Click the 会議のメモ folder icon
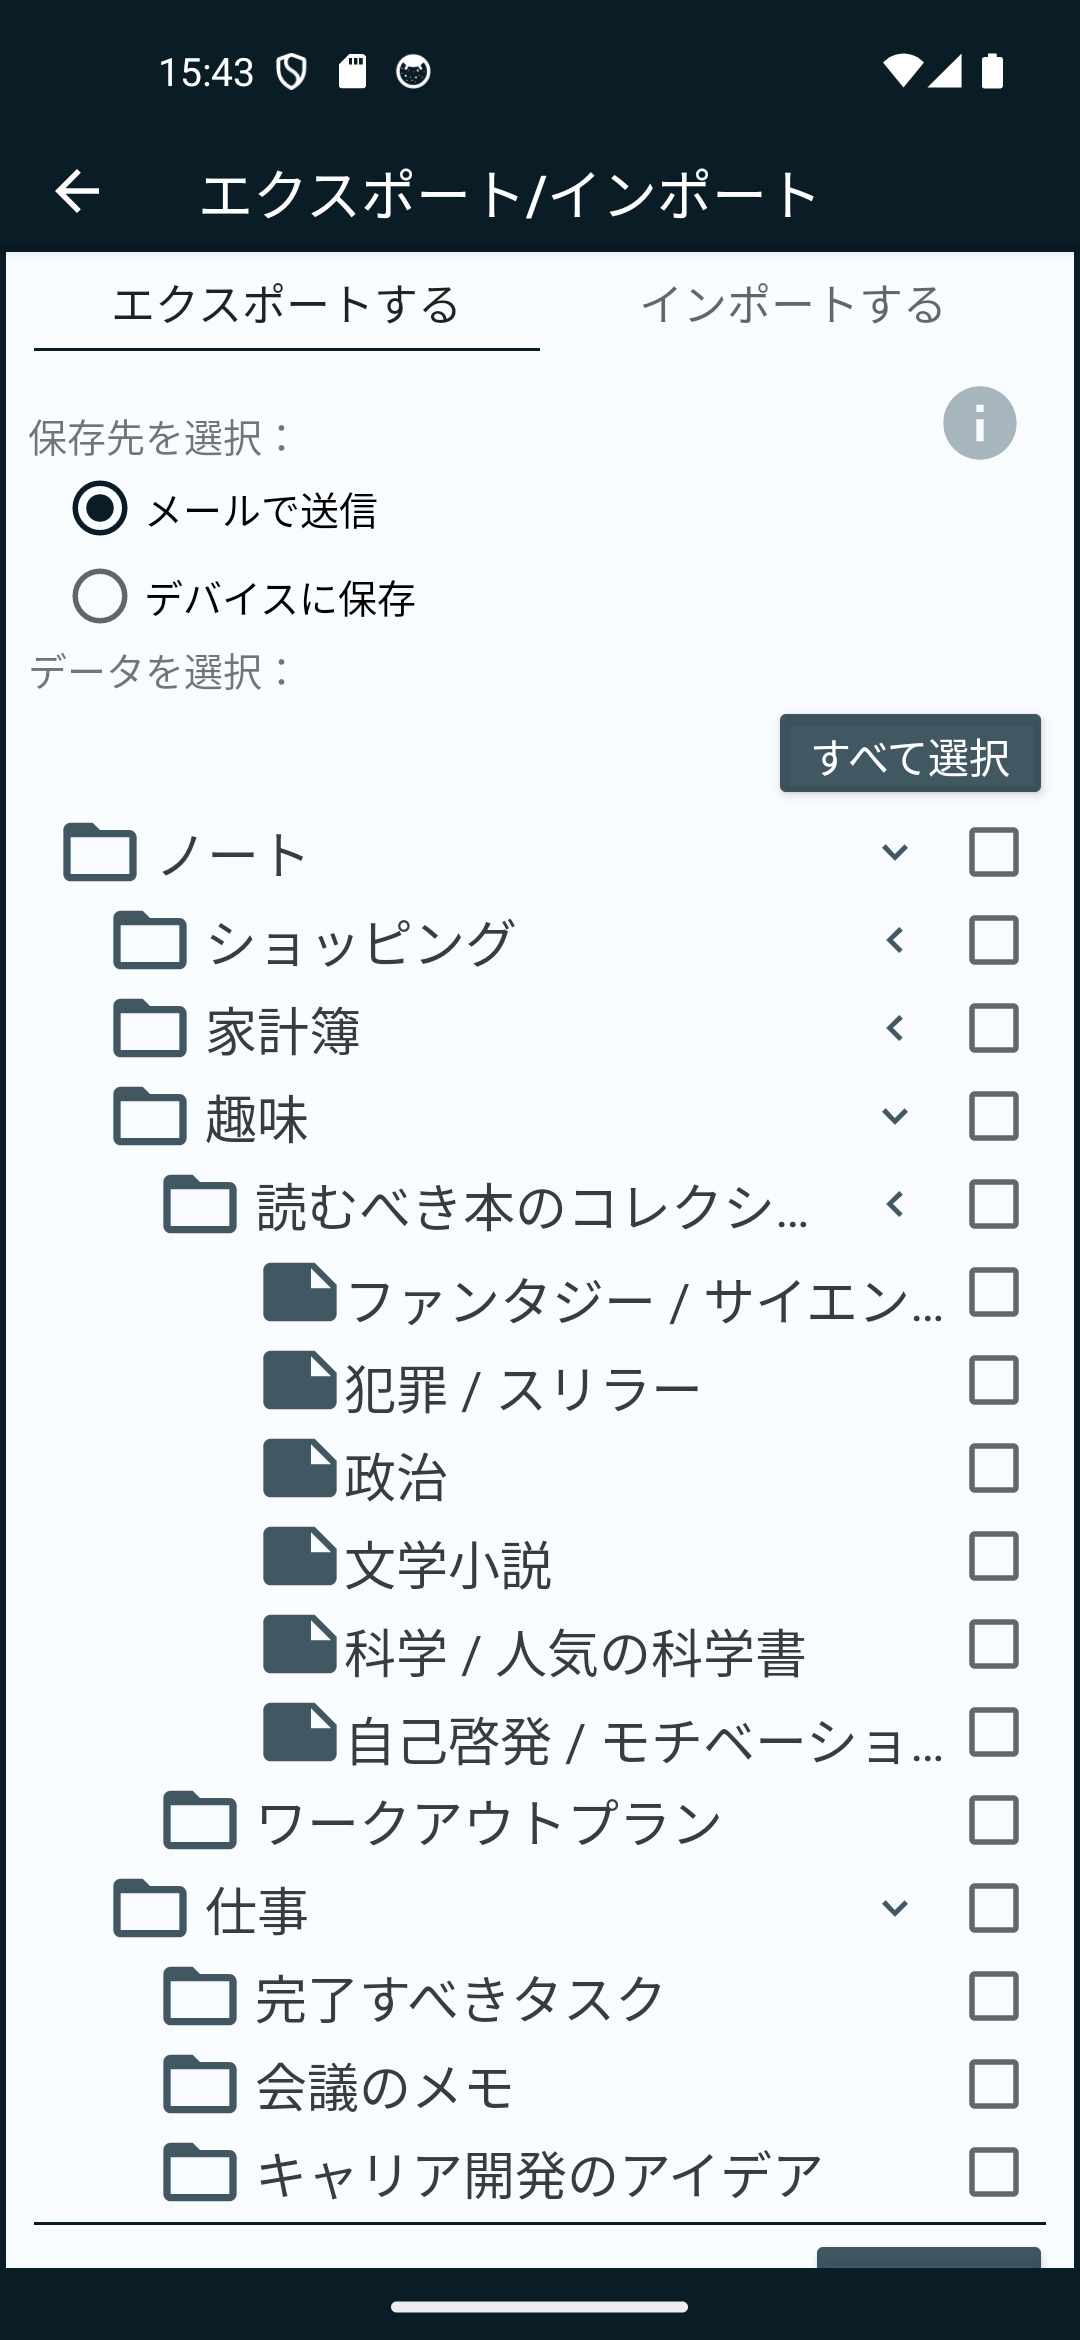Screen dimensions: 1080x2340 (200, 2084)
